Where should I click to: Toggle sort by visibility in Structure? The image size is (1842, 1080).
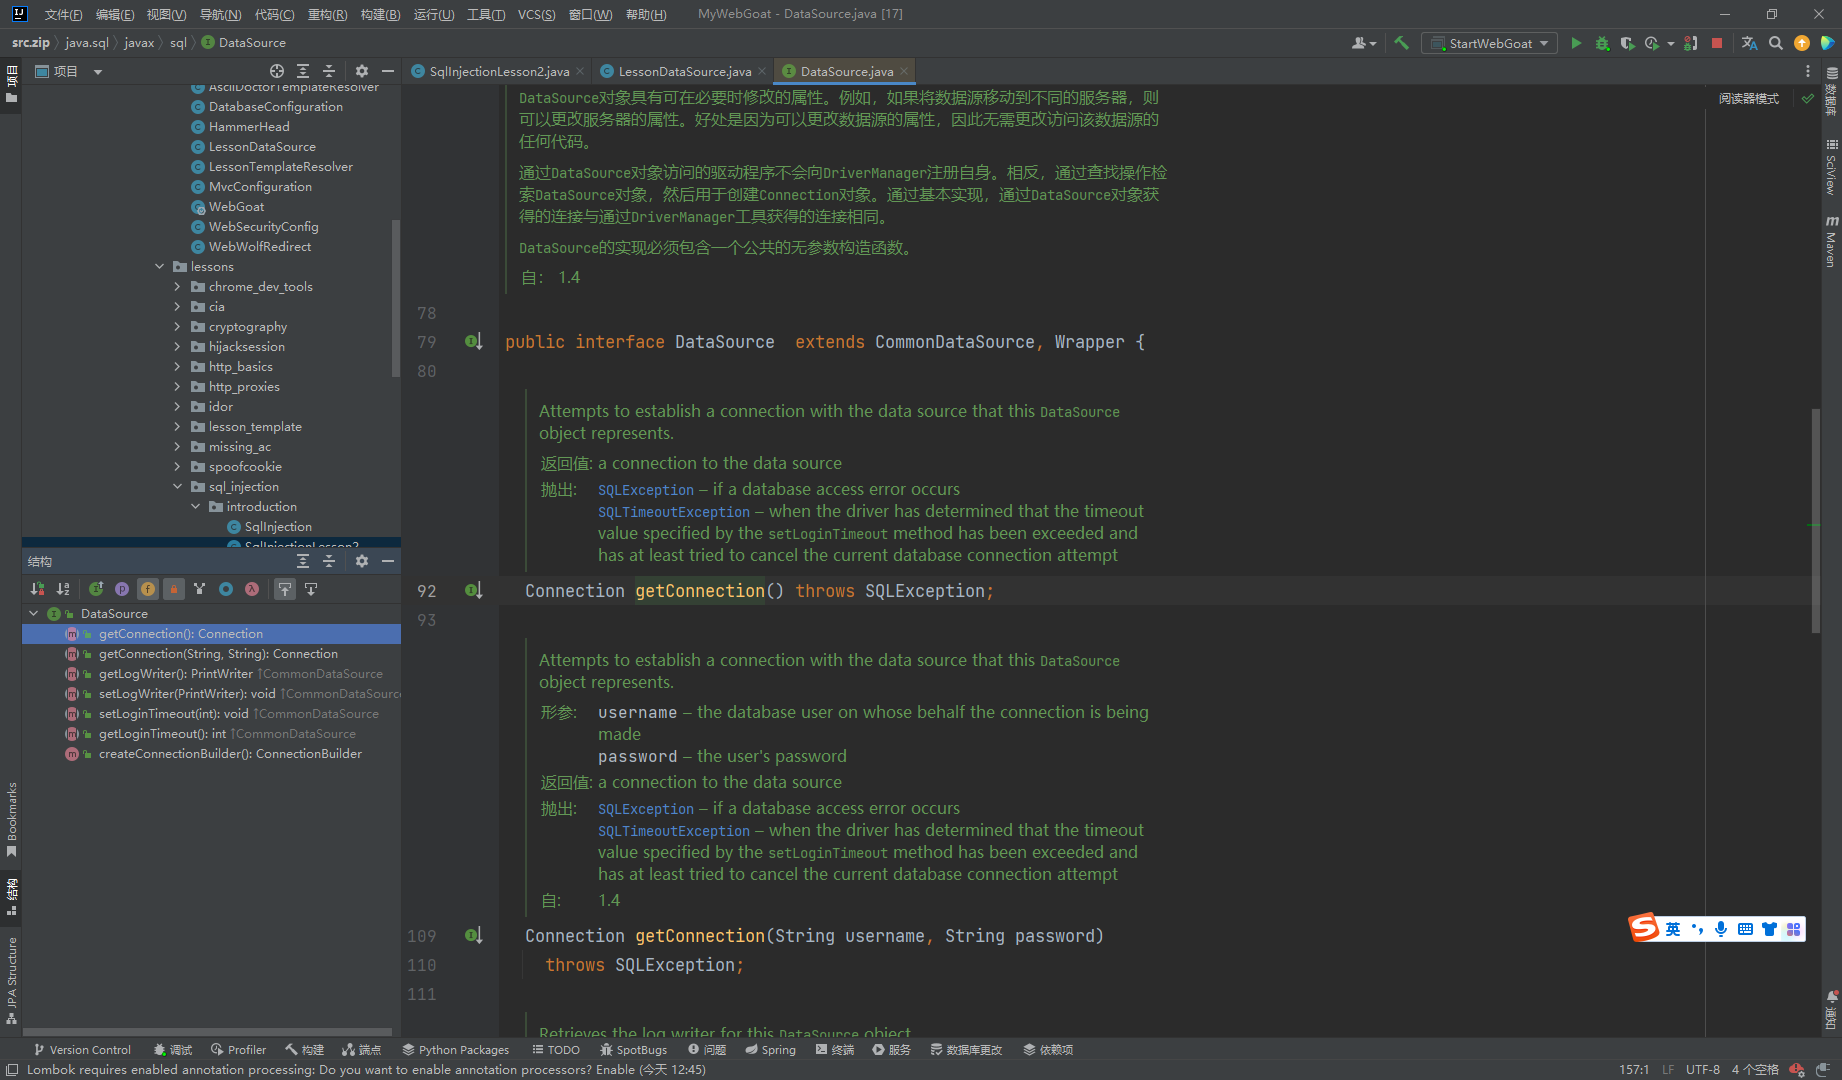point(37,589)
